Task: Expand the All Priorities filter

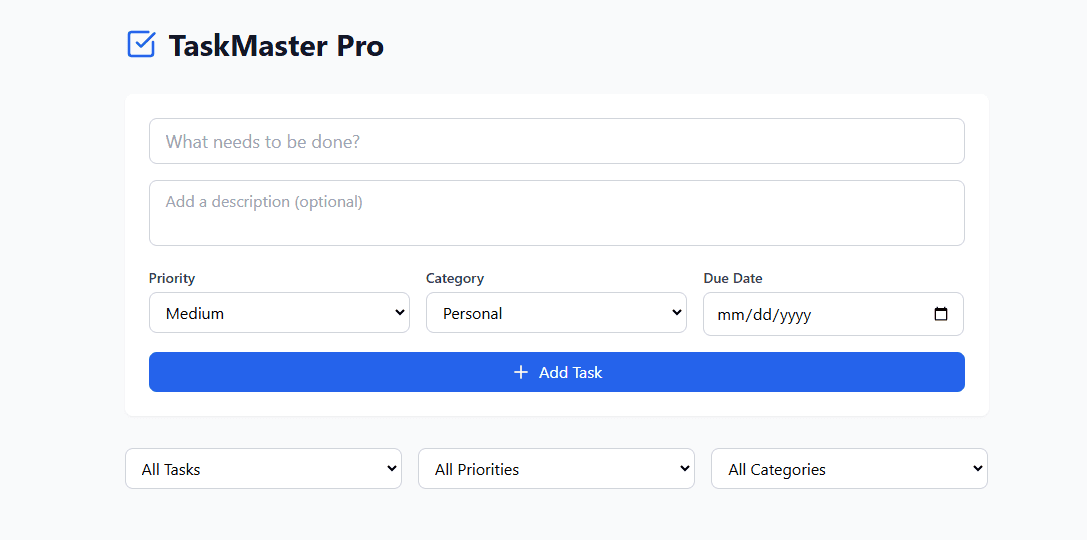Action: [x=556, y=469]
